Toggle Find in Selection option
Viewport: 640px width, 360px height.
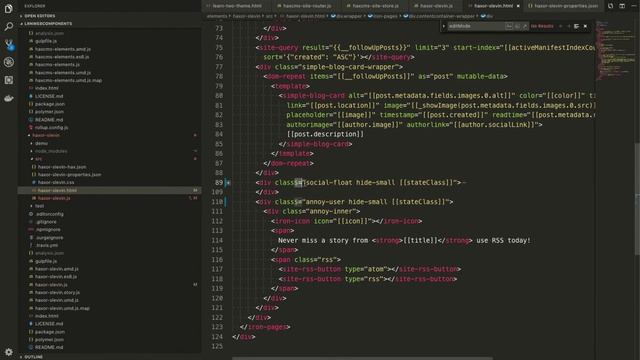tap(576, 26)
